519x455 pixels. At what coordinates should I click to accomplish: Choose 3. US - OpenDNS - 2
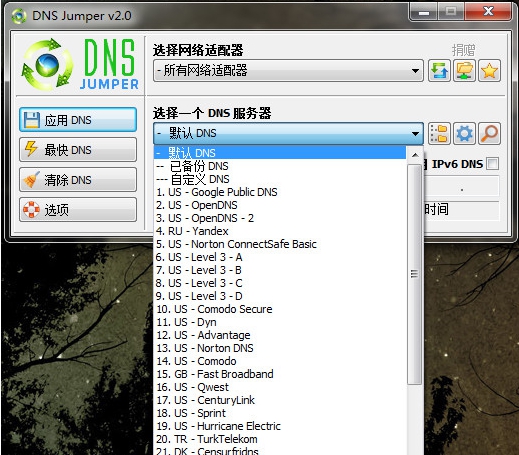[x=280, y=218]
